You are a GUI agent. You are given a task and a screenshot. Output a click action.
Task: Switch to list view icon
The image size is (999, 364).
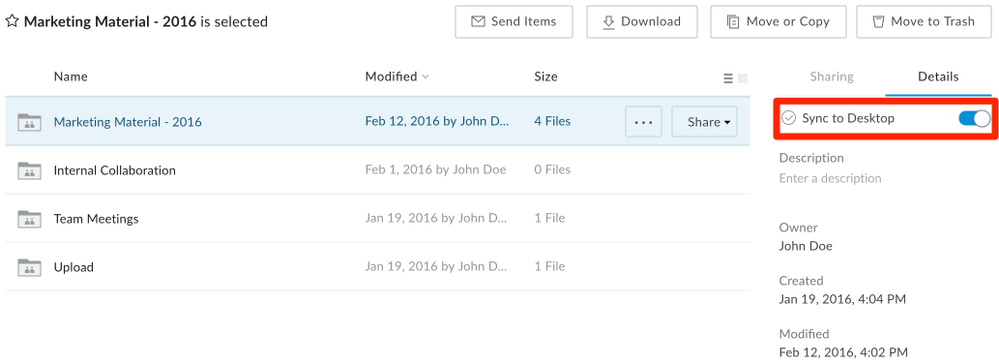point(728,78)
